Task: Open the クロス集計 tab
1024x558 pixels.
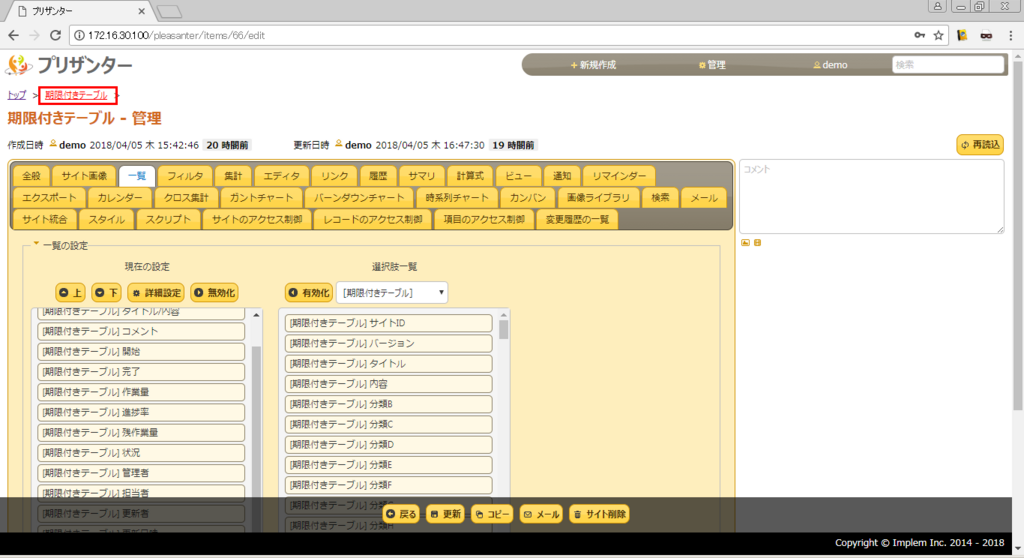Action: click(x=186, y=197)
